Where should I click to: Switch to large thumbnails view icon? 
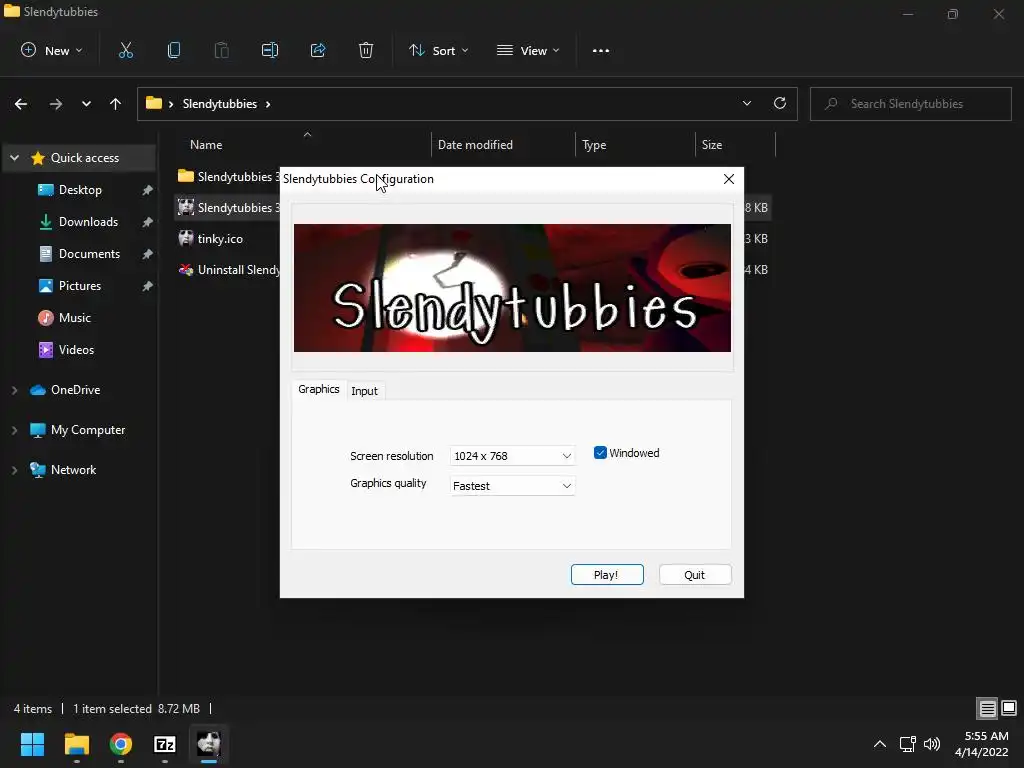pyautogui.click(x=1009, y=708)
